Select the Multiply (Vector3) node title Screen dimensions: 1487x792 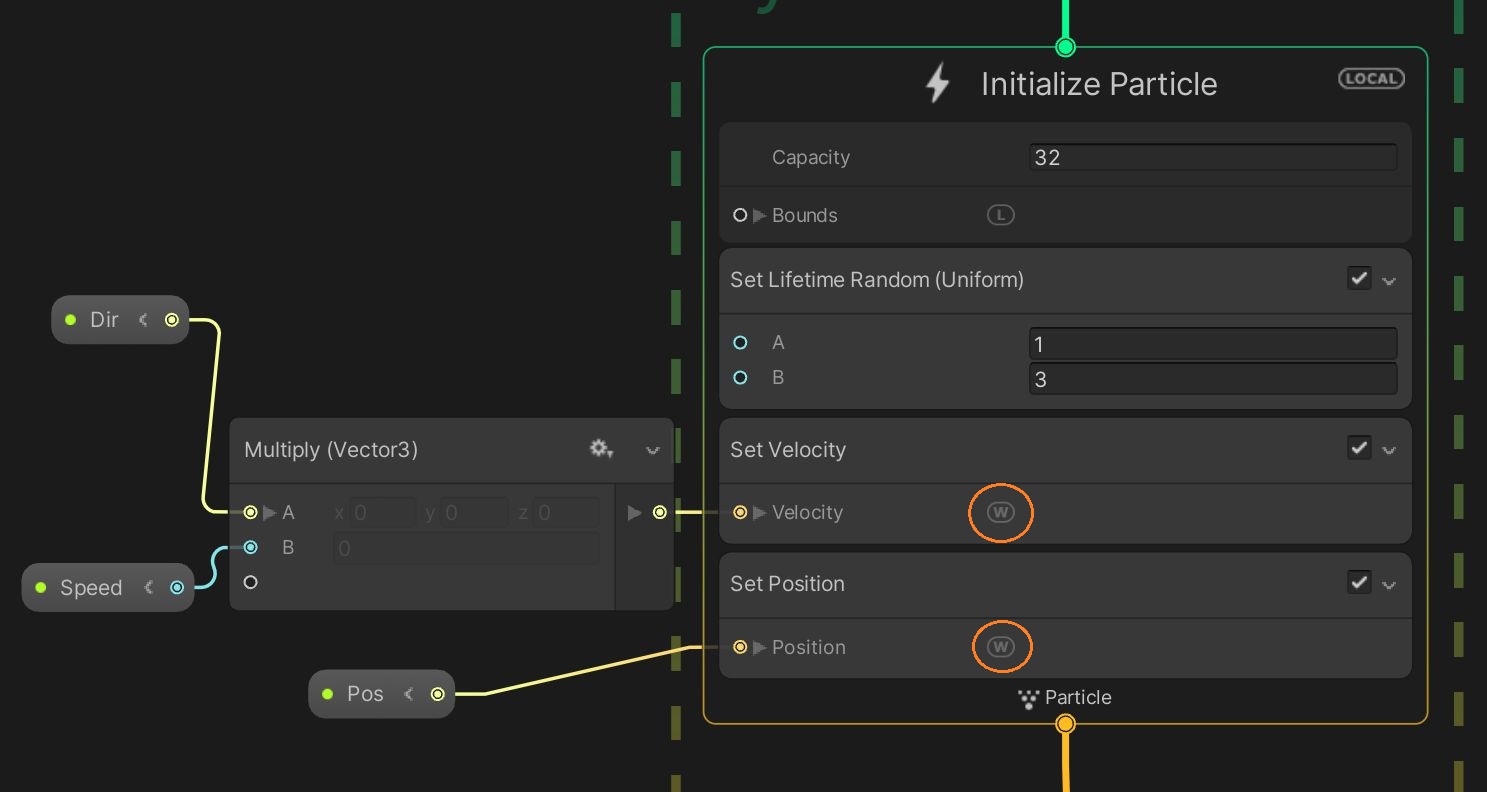331,450
